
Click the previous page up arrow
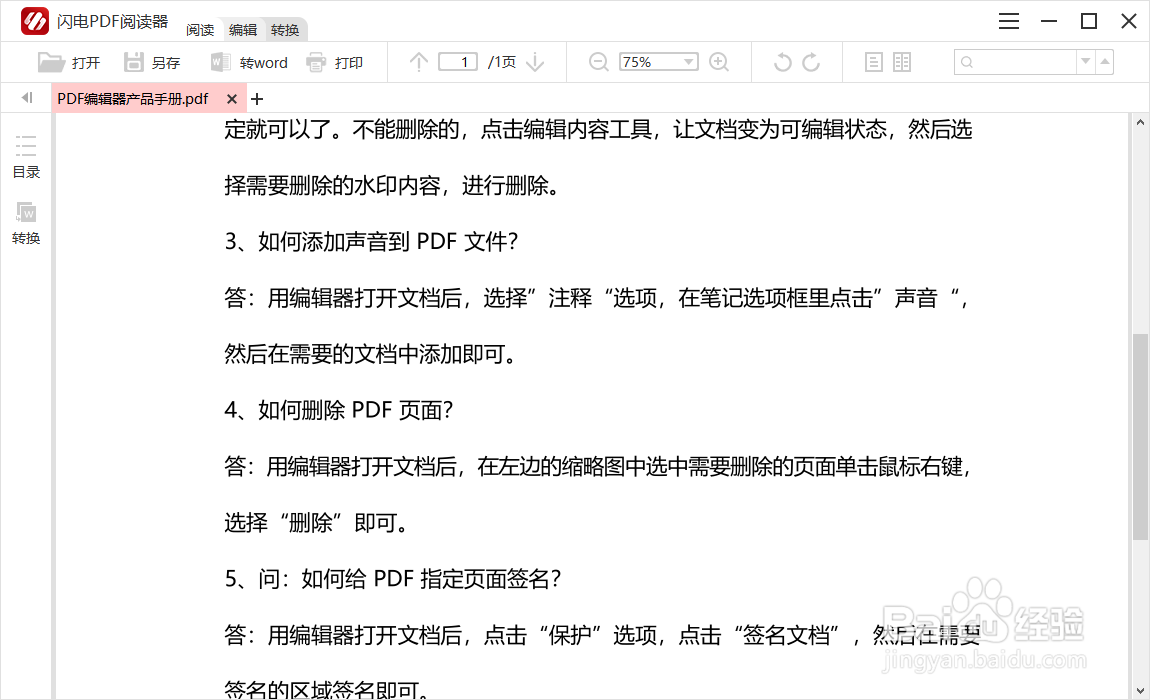click(417, 61)
